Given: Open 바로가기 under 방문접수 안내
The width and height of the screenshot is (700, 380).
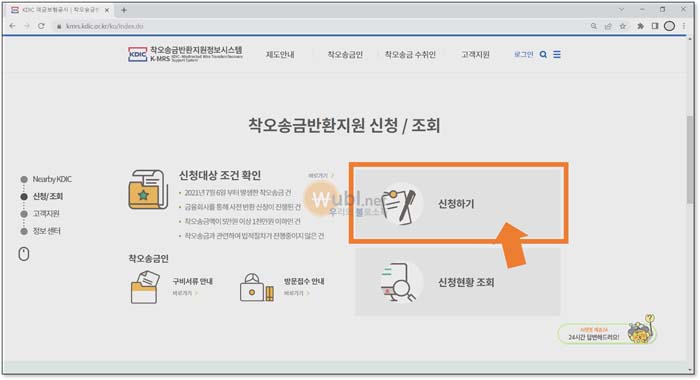Looking at the screenshot, I should click(x=296, y=293).
